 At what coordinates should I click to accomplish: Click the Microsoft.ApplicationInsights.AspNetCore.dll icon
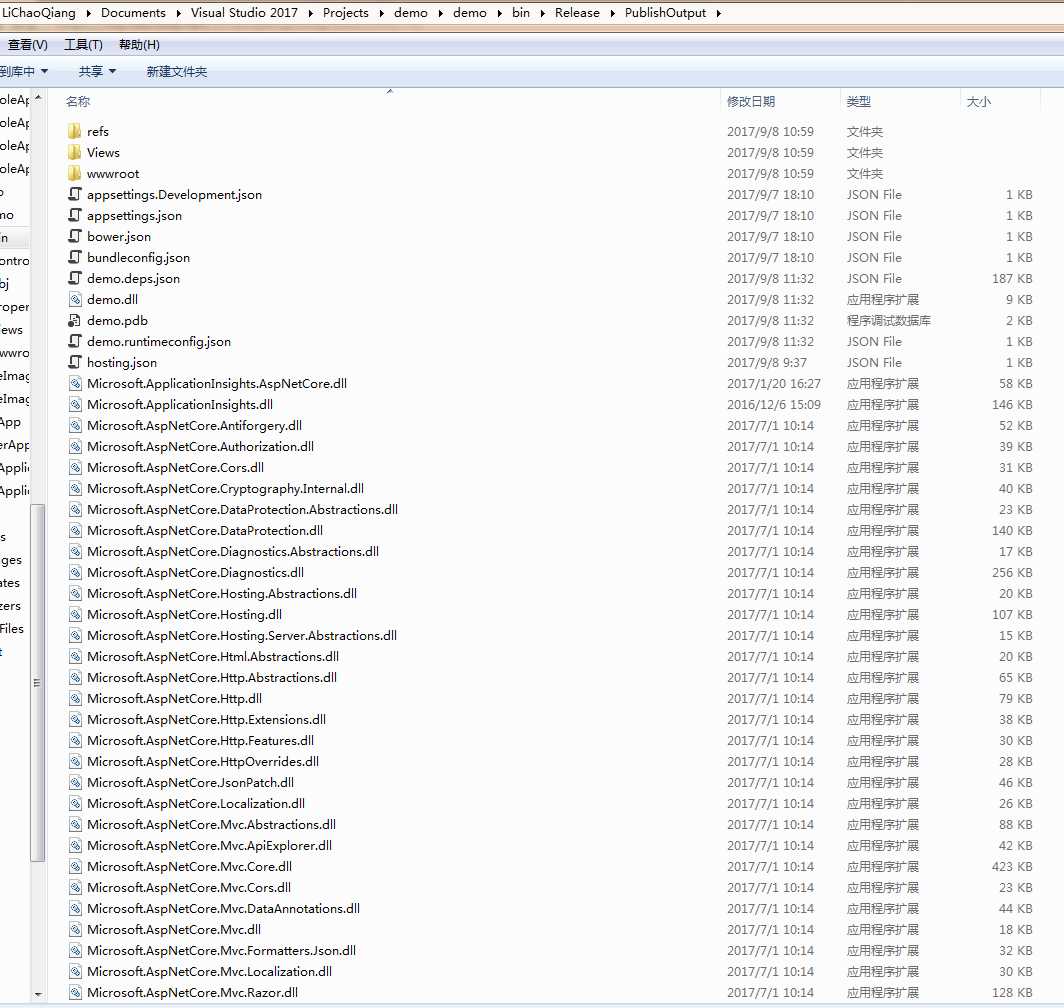(x=75, y=384)
